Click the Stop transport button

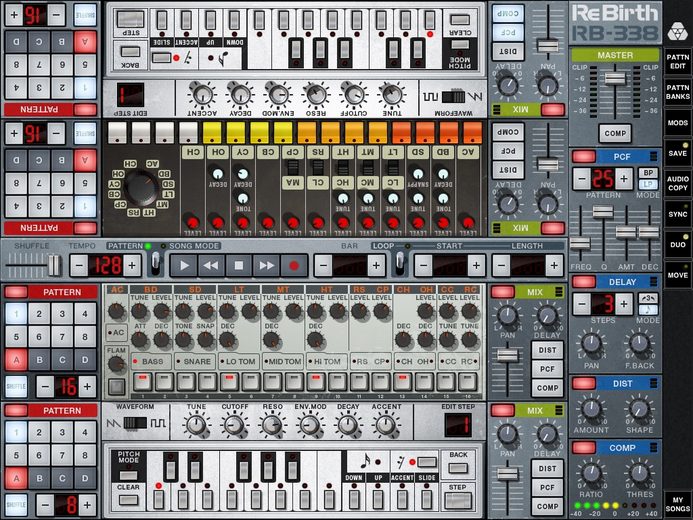coord(239,266)
